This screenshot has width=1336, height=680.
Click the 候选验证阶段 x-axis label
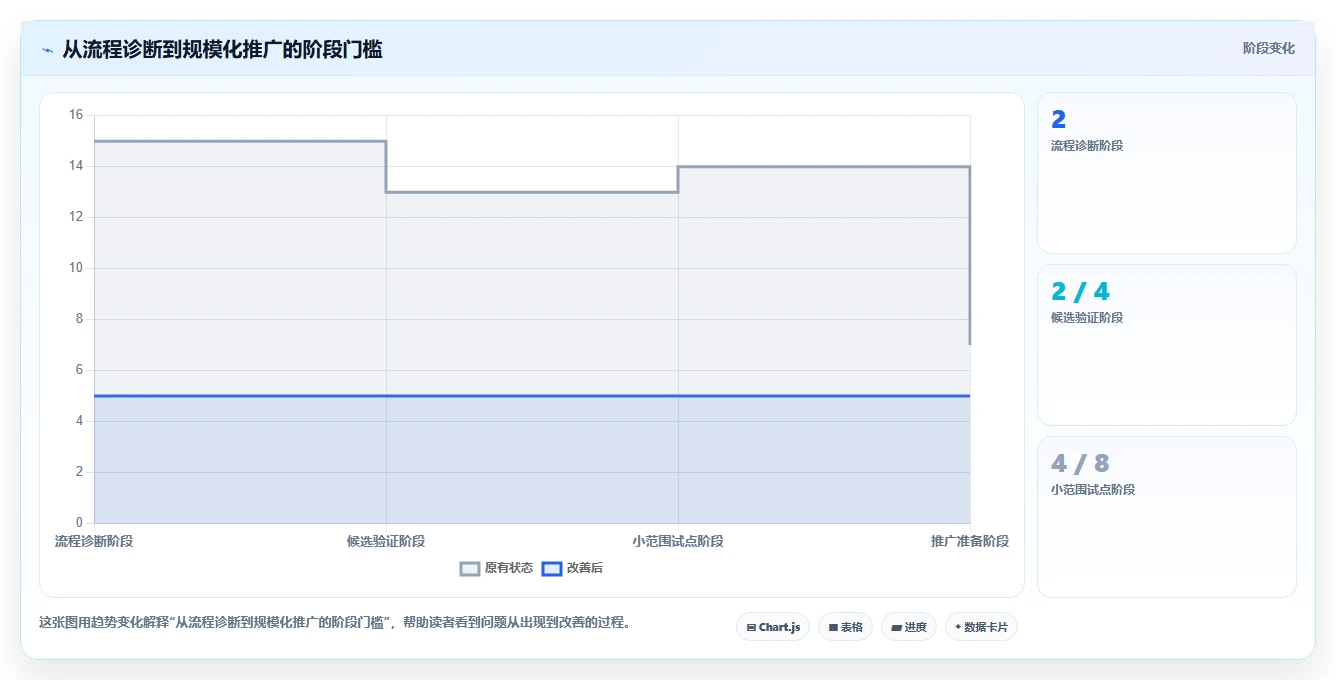tap(386, 541)
